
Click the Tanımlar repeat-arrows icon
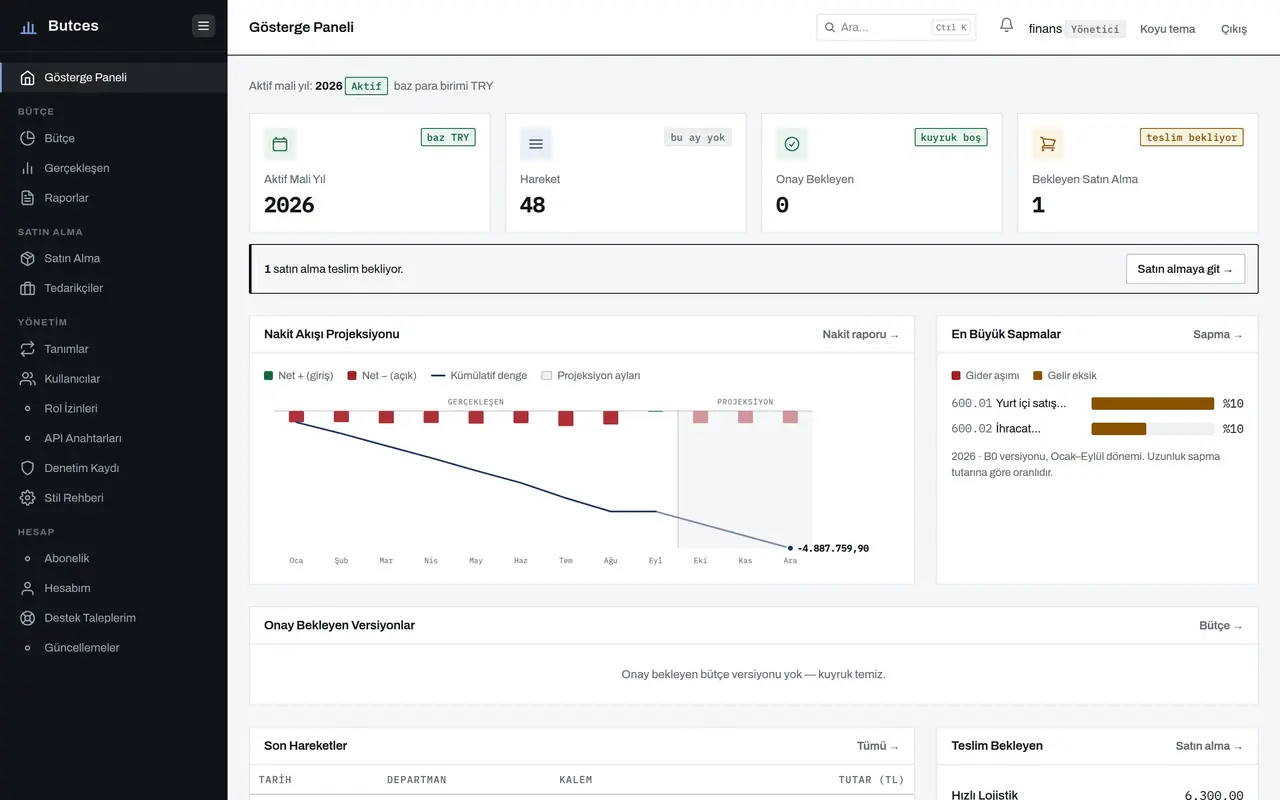[28, 349]
